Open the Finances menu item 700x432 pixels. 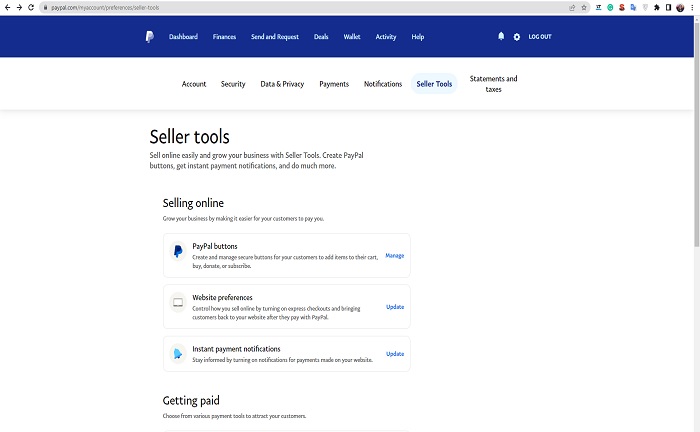coord(224,37)
